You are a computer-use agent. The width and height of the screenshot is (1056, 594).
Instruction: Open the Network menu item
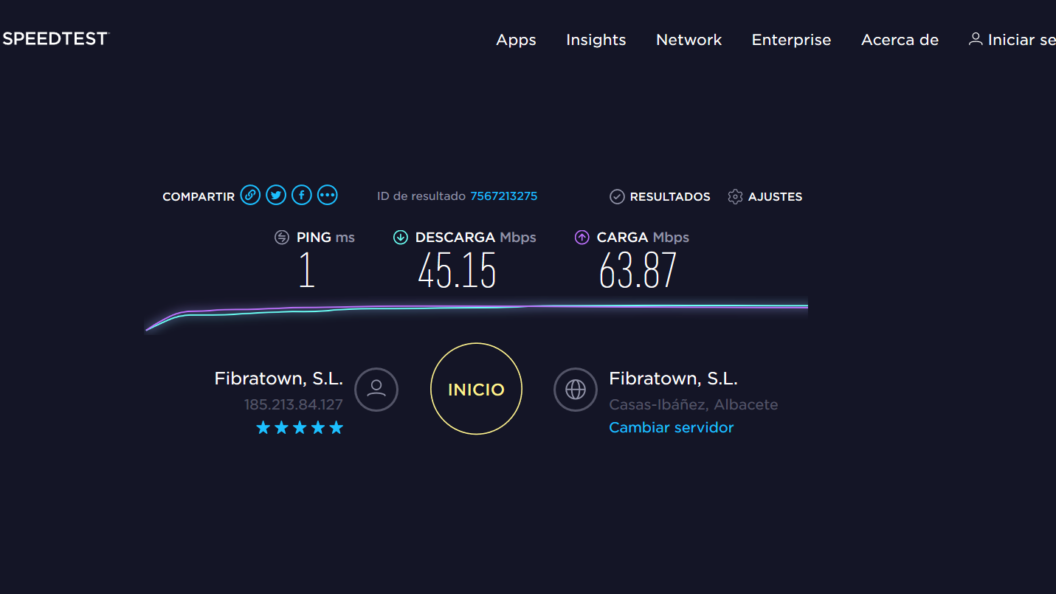pyautogui.click(x=689, y=40)
